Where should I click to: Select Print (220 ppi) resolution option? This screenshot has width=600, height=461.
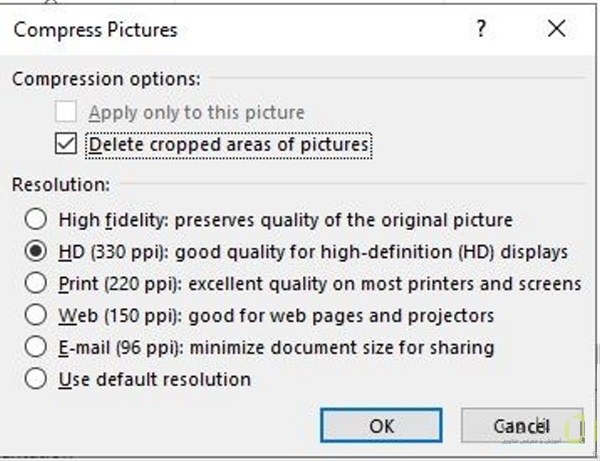37,283
